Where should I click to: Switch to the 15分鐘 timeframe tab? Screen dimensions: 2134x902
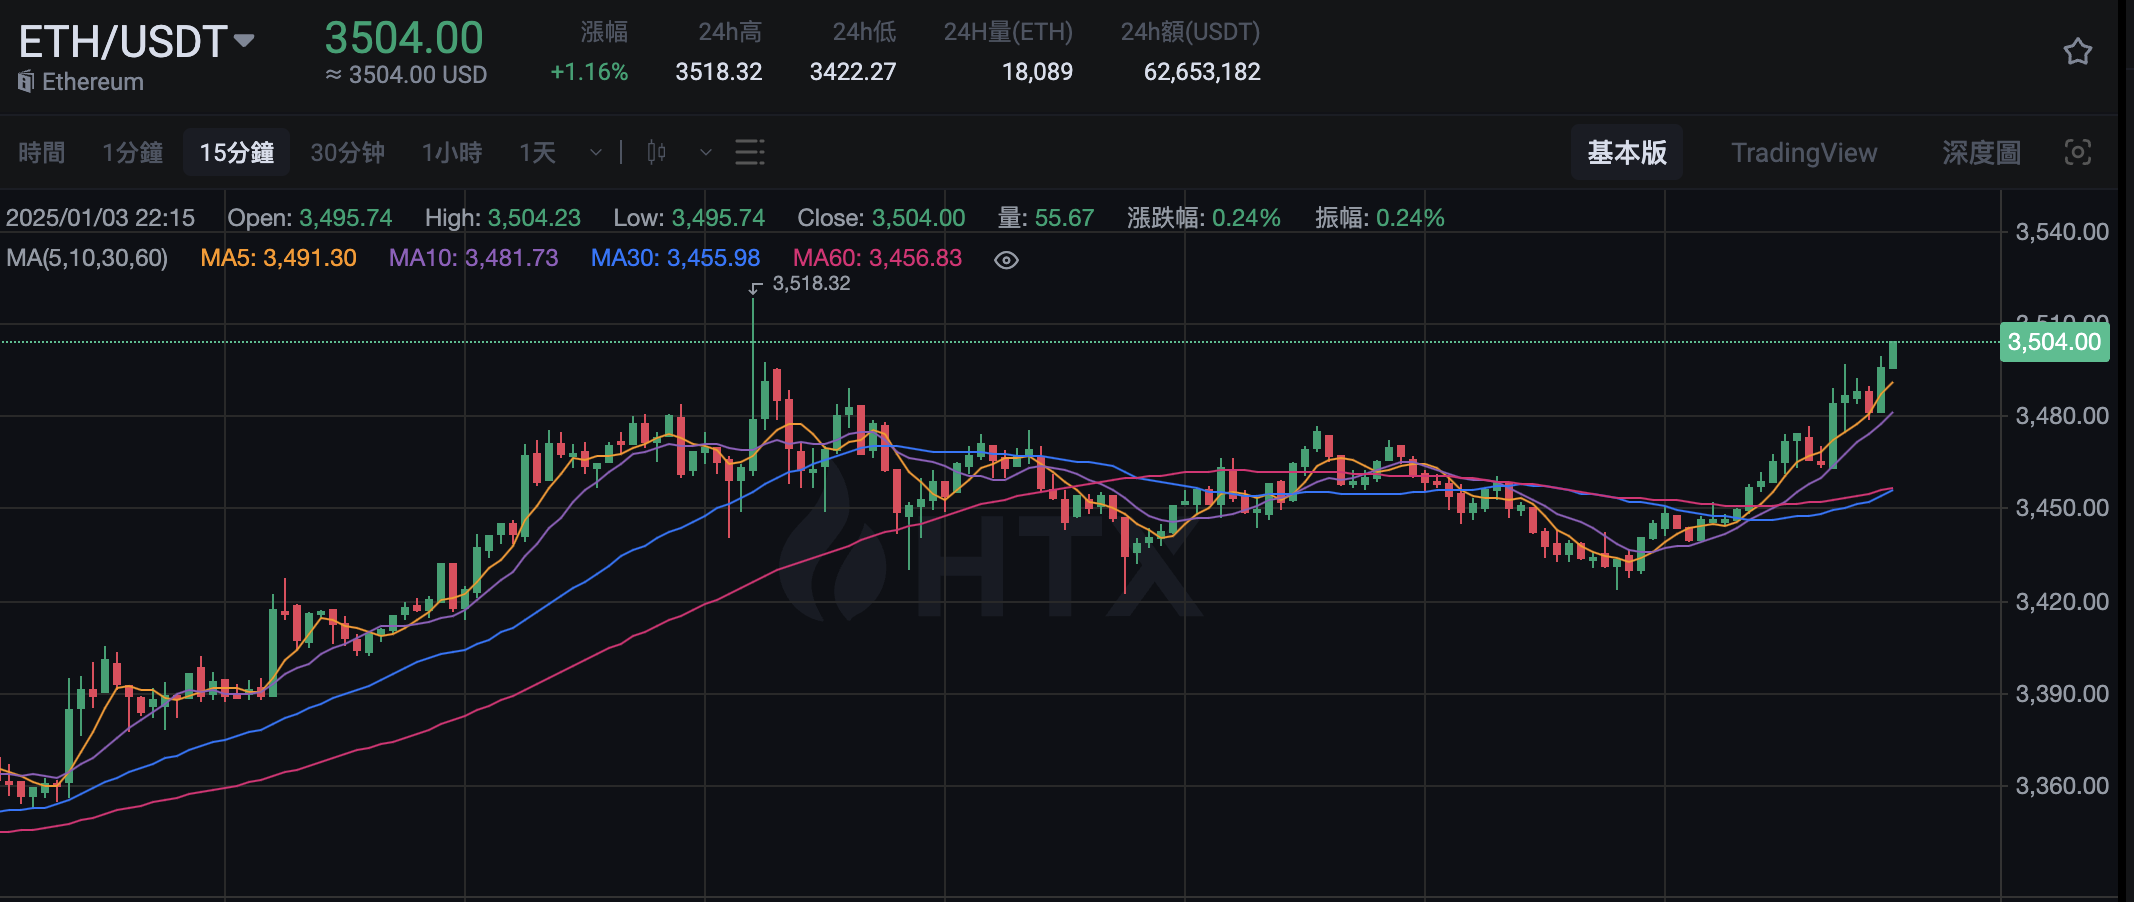pyautogui.click(x=236, y=152)
